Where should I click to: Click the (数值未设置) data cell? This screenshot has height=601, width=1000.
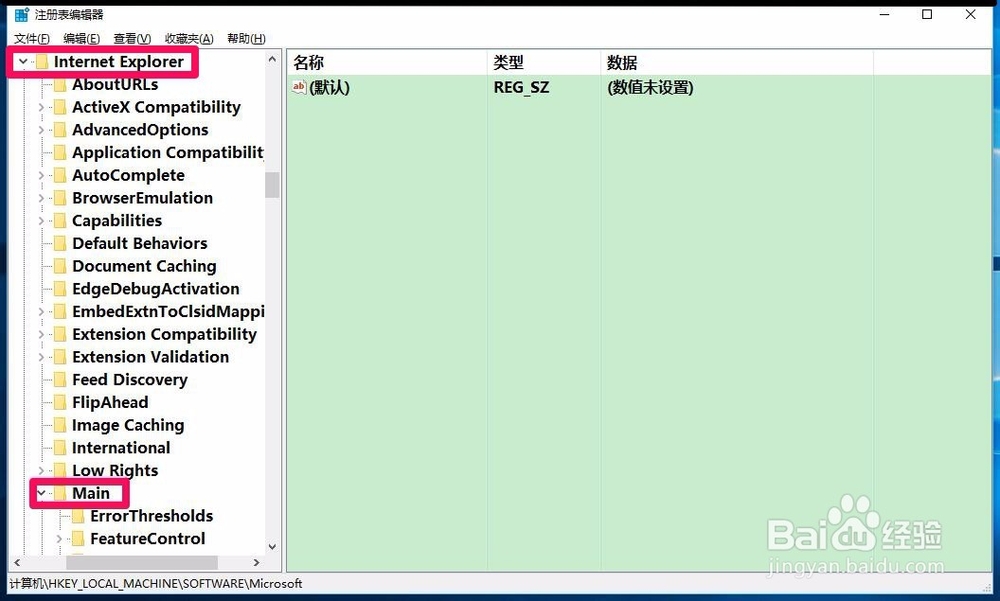pos(650,87)
